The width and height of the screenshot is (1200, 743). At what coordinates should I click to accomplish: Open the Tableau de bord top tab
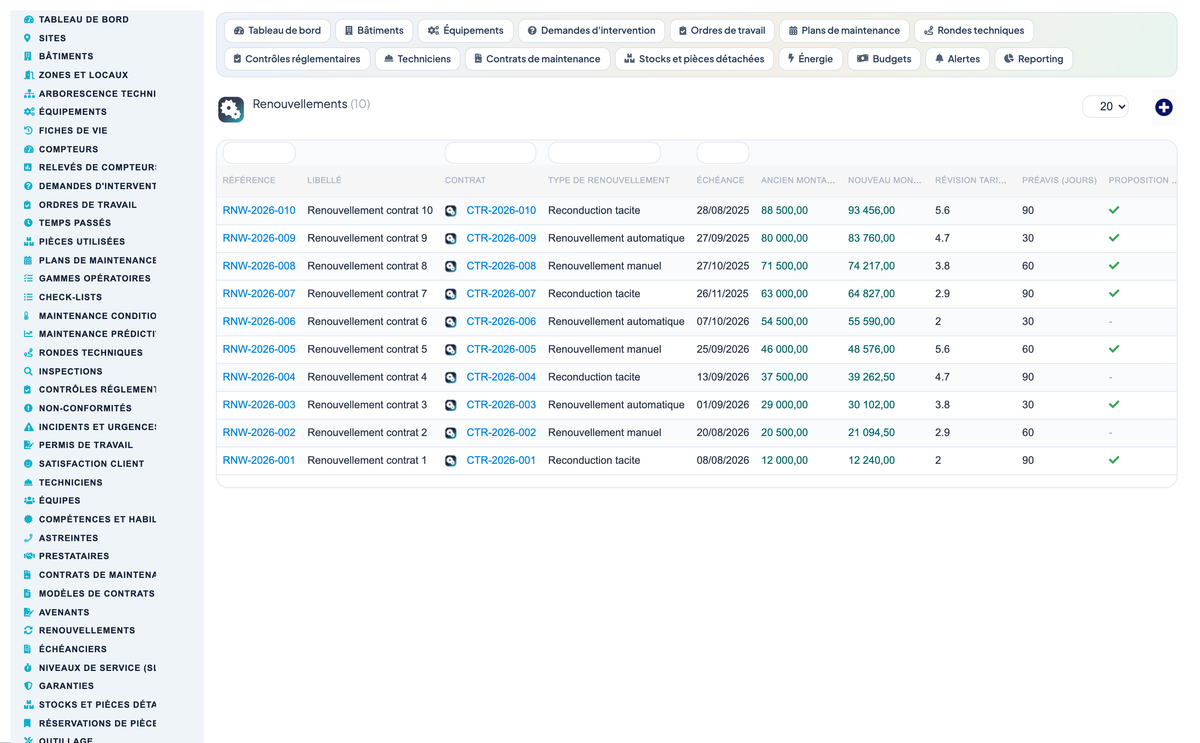[x=277, y=31]
